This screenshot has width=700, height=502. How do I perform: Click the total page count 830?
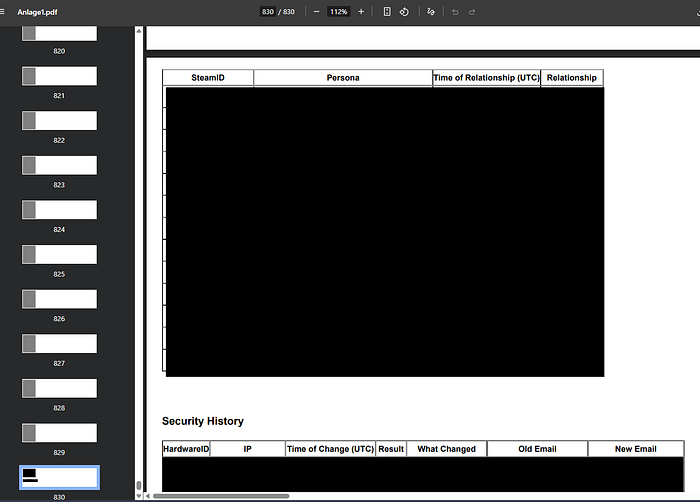(289, 12)
